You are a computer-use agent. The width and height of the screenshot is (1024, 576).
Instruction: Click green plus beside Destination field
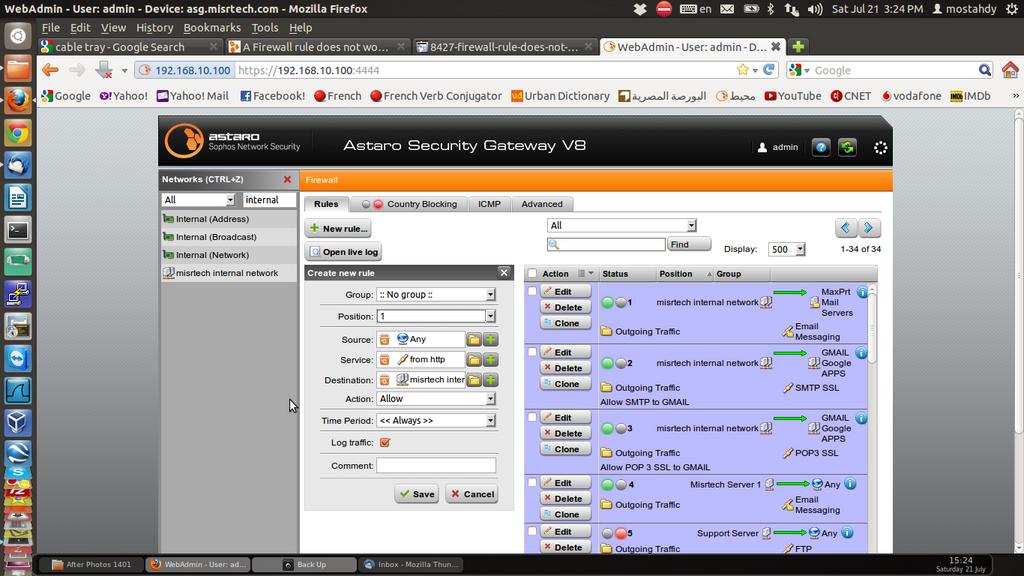pos(490,380)
